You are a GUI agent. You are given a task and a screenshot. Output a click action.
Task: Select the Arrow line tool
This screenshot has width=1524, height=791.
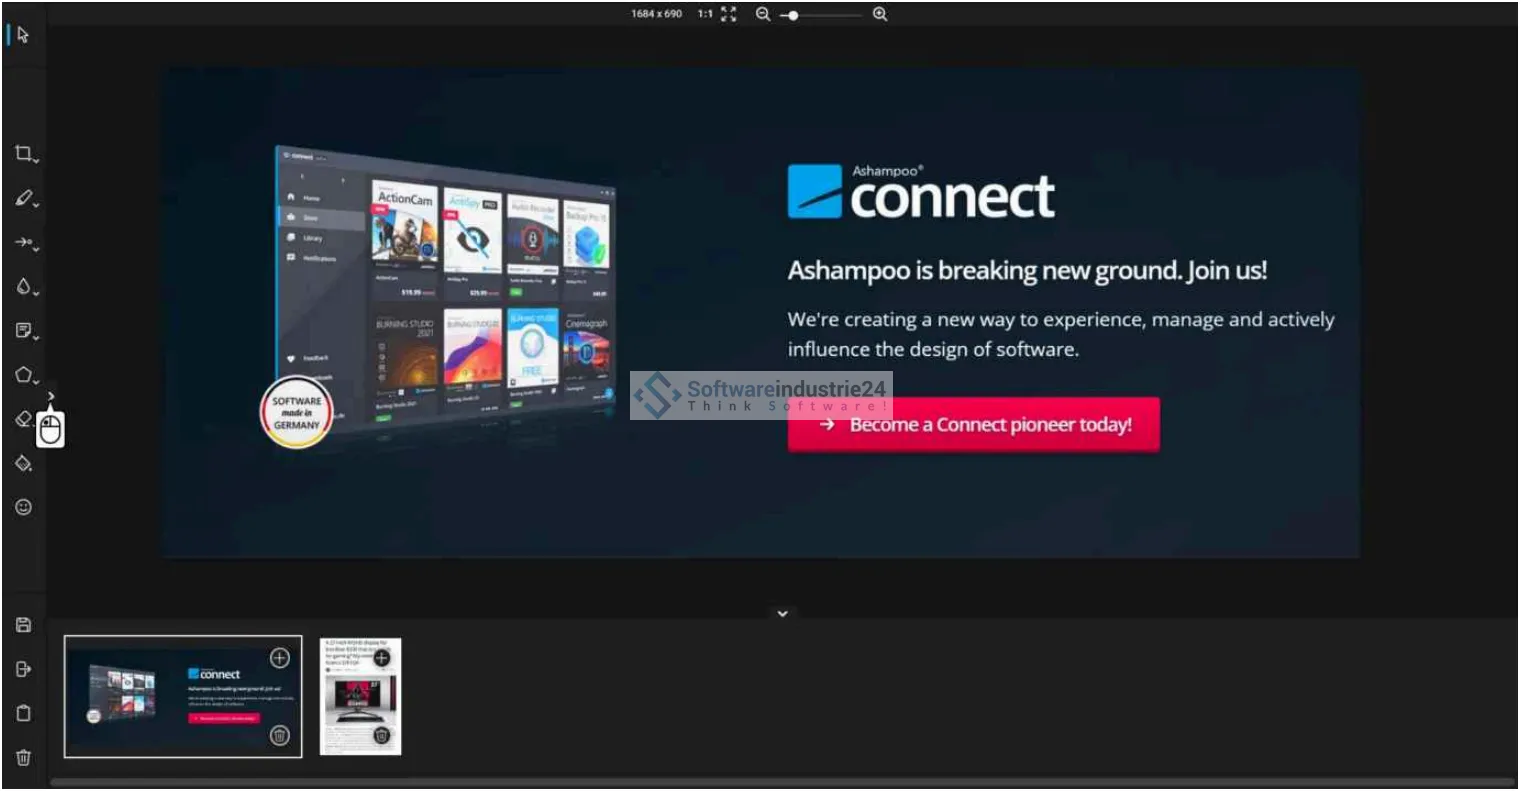click(x=24, y=242)
